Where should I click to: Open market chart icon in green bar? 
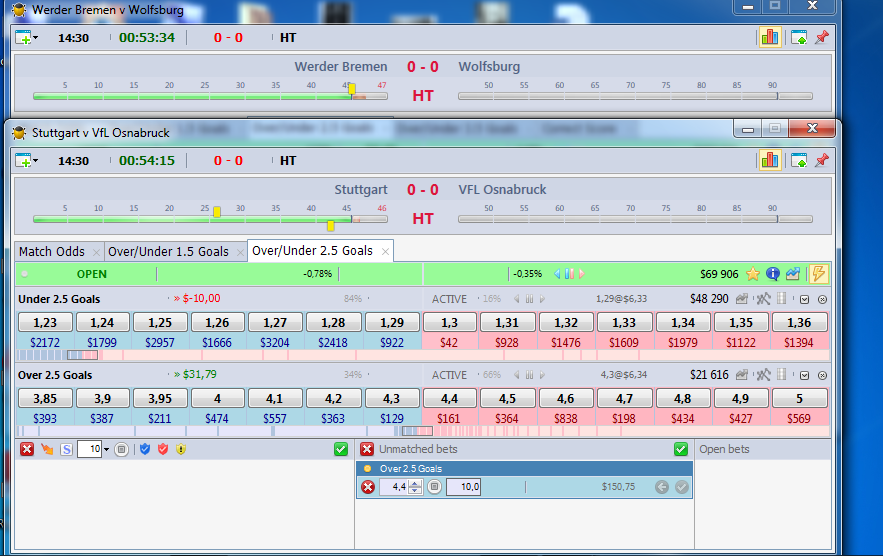(x=793, y=274)
